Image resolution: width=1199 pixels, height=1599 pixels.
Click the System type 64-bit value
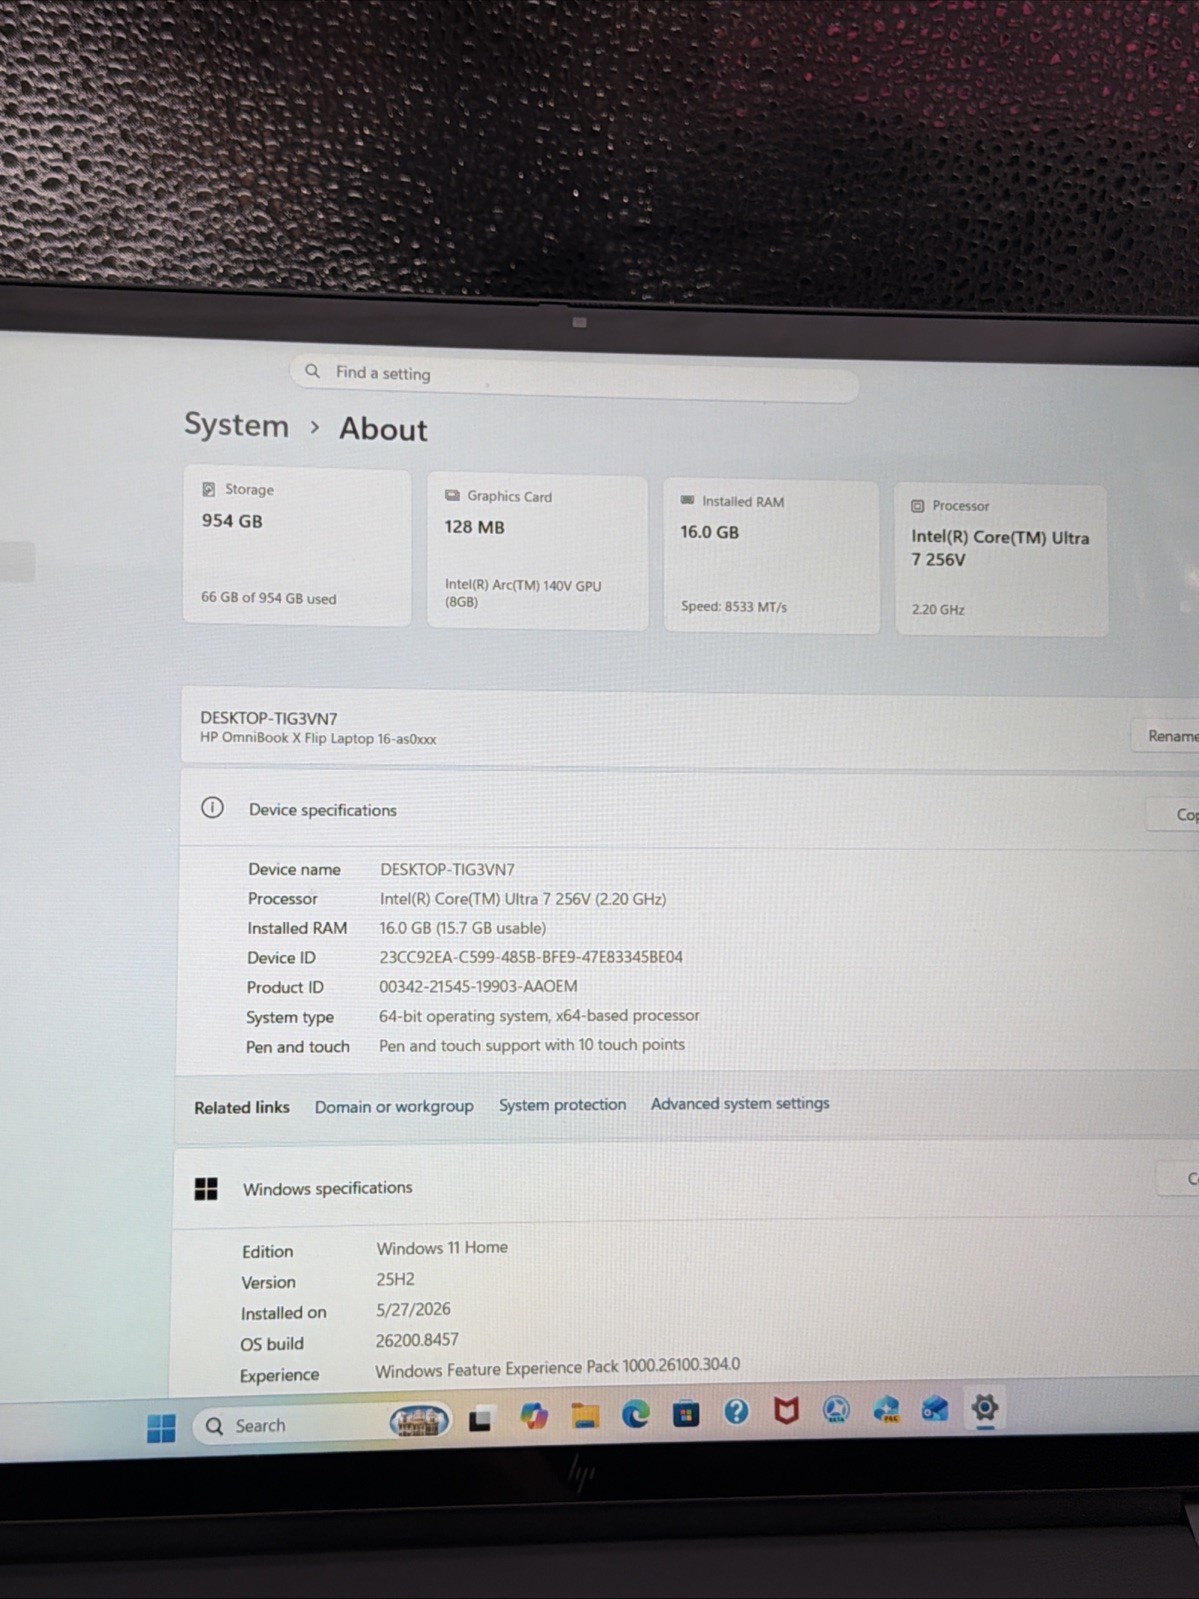click(539, 1016)
